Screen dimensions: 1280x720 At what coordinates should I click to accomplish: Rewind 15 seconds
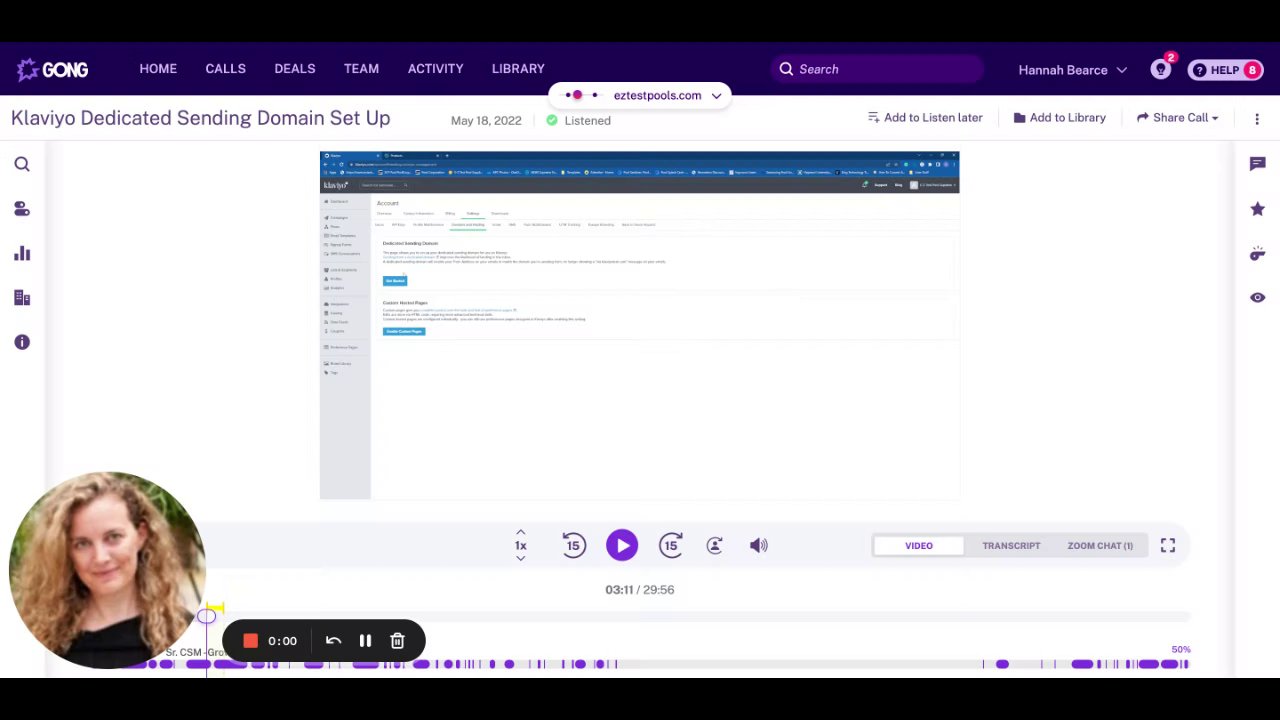tap(573, 545)
